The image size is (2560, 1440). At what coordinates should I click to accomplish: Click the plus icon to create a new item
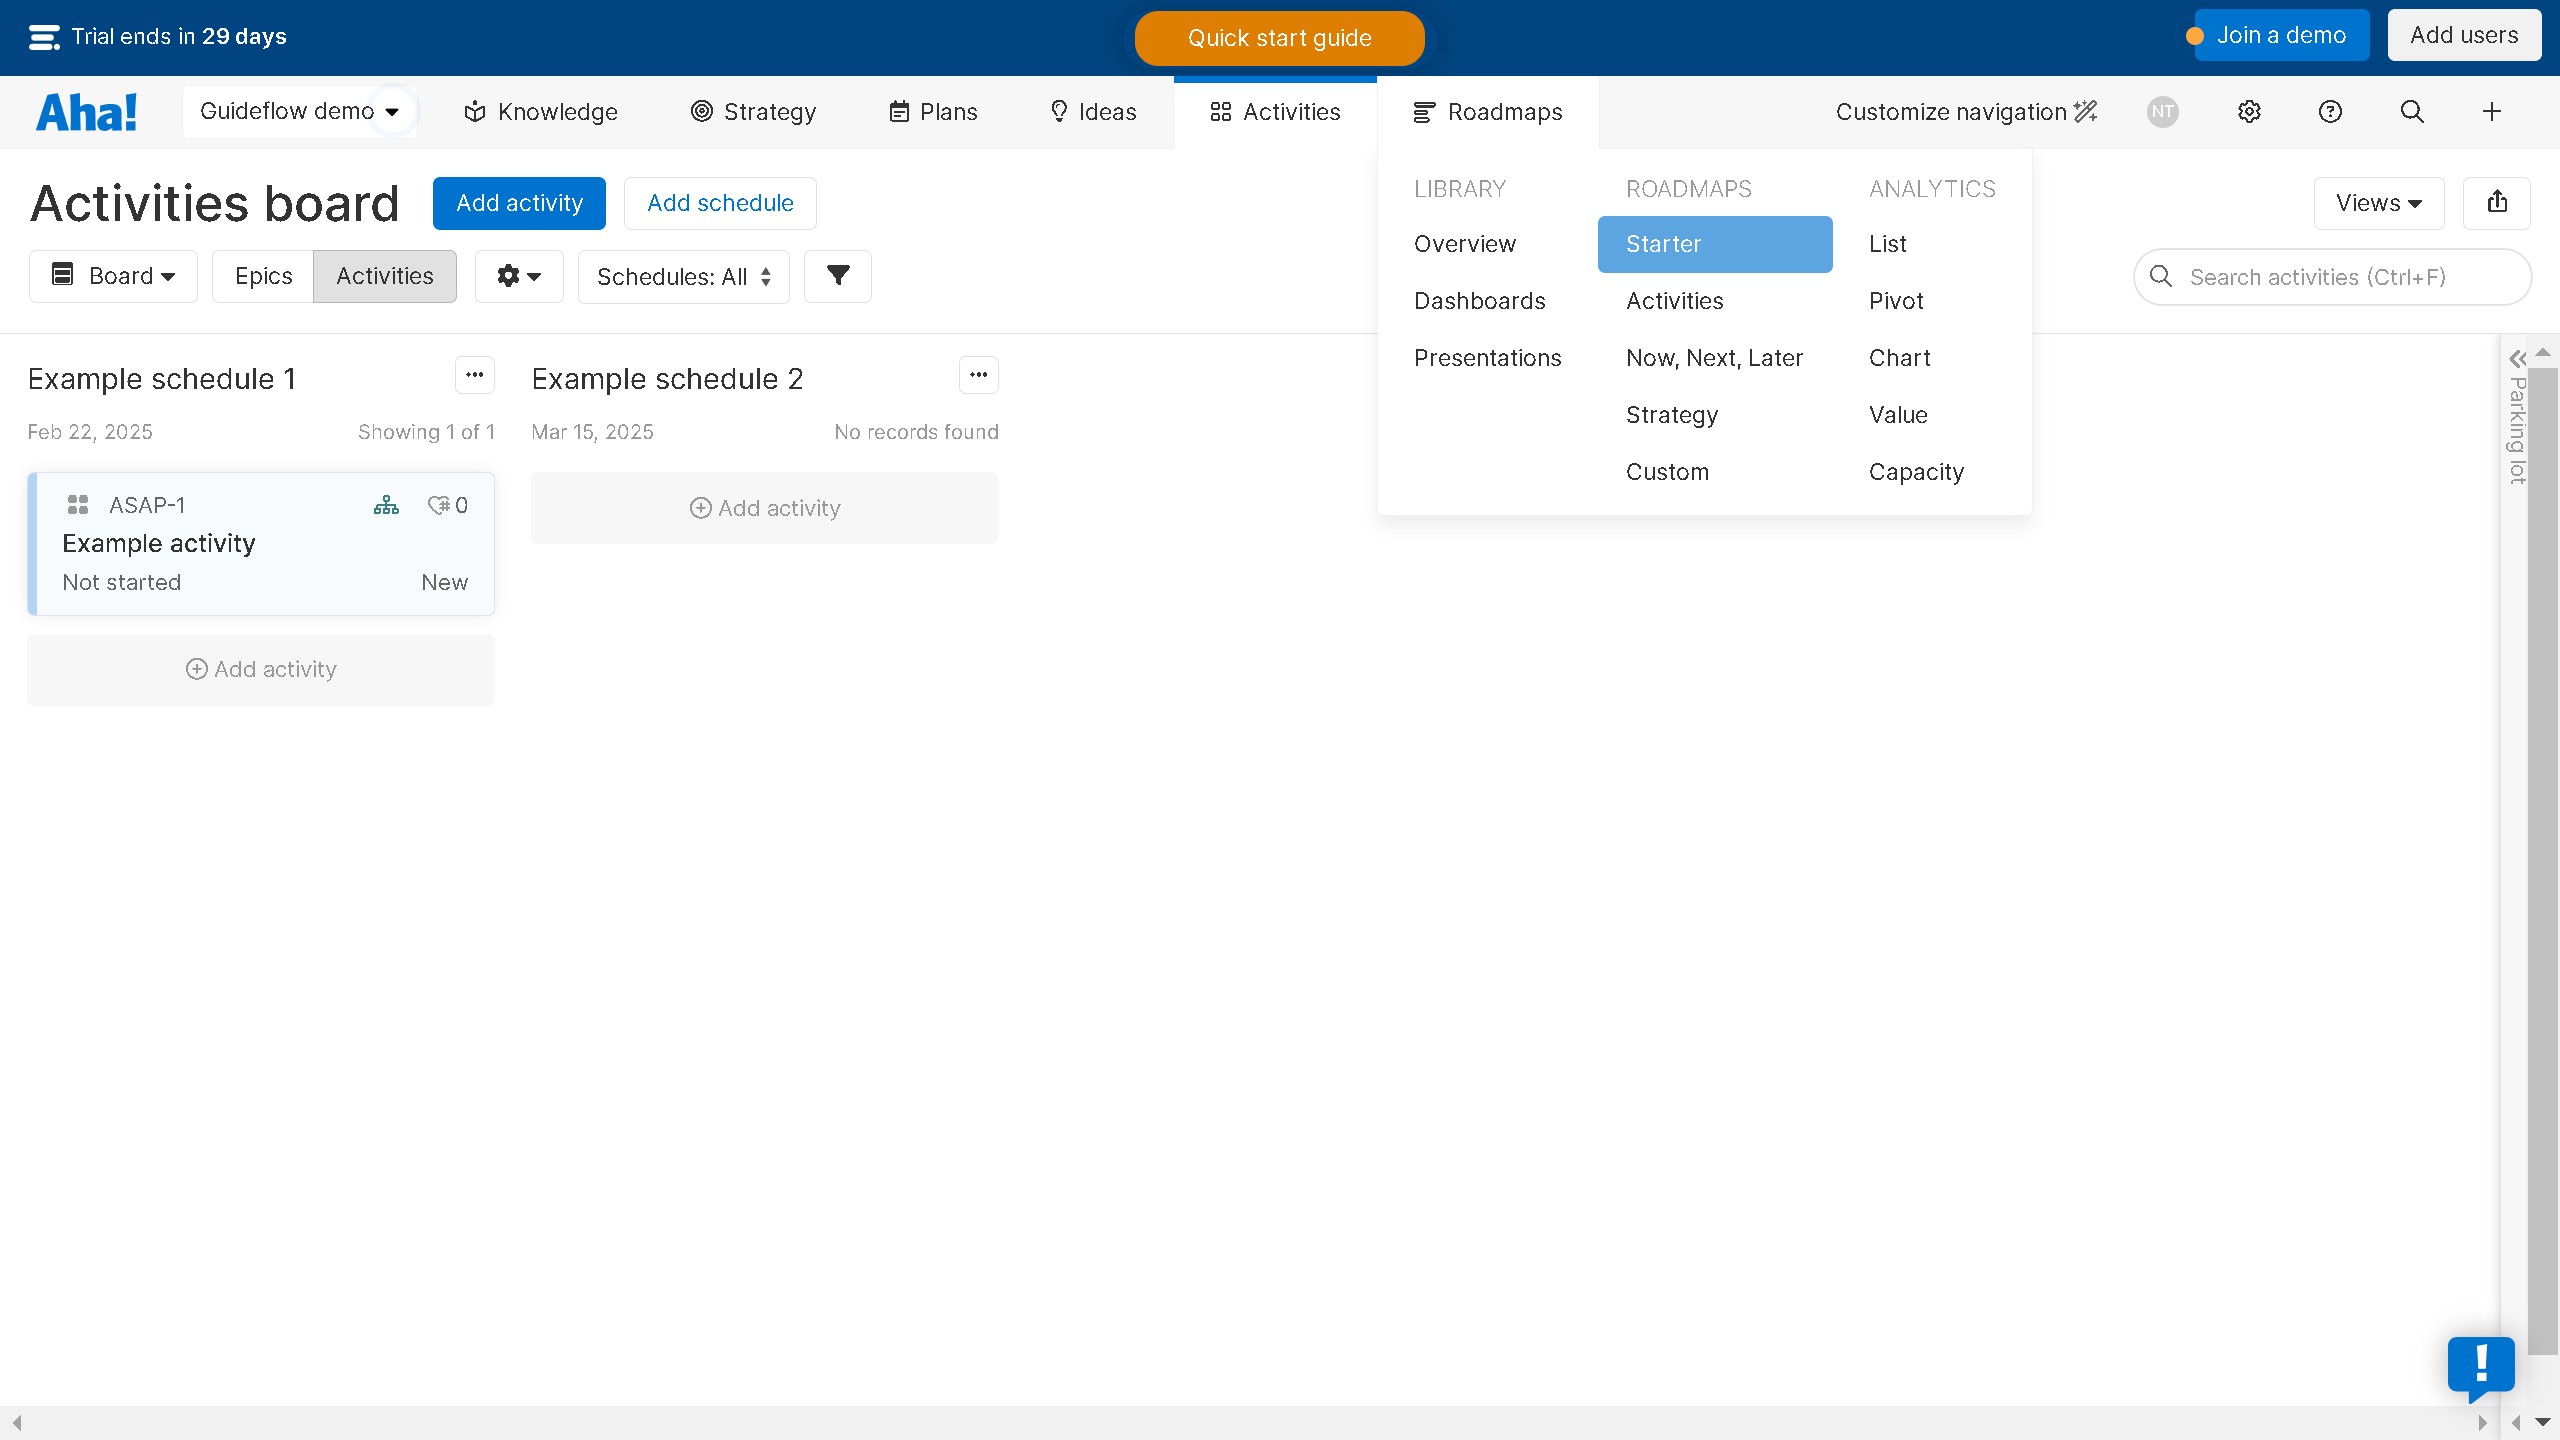(x=2491, y=111)
